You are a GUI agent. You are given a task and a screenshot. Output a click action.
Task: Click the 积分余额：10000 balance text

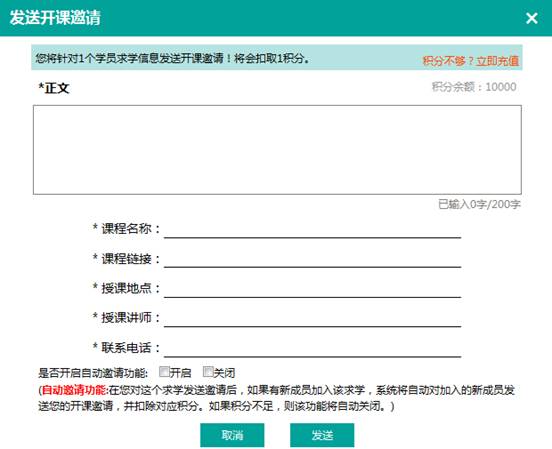474,87
